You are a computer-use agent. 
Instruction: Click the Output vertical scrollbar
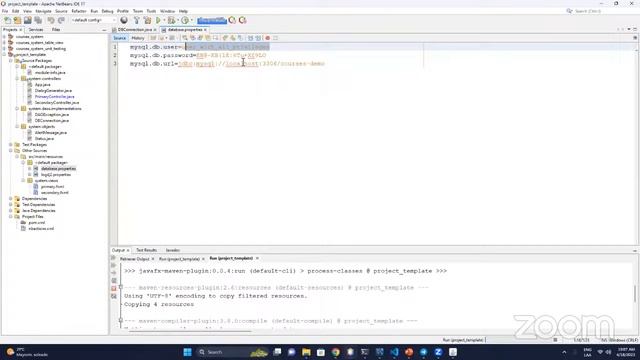click(635, 294)
